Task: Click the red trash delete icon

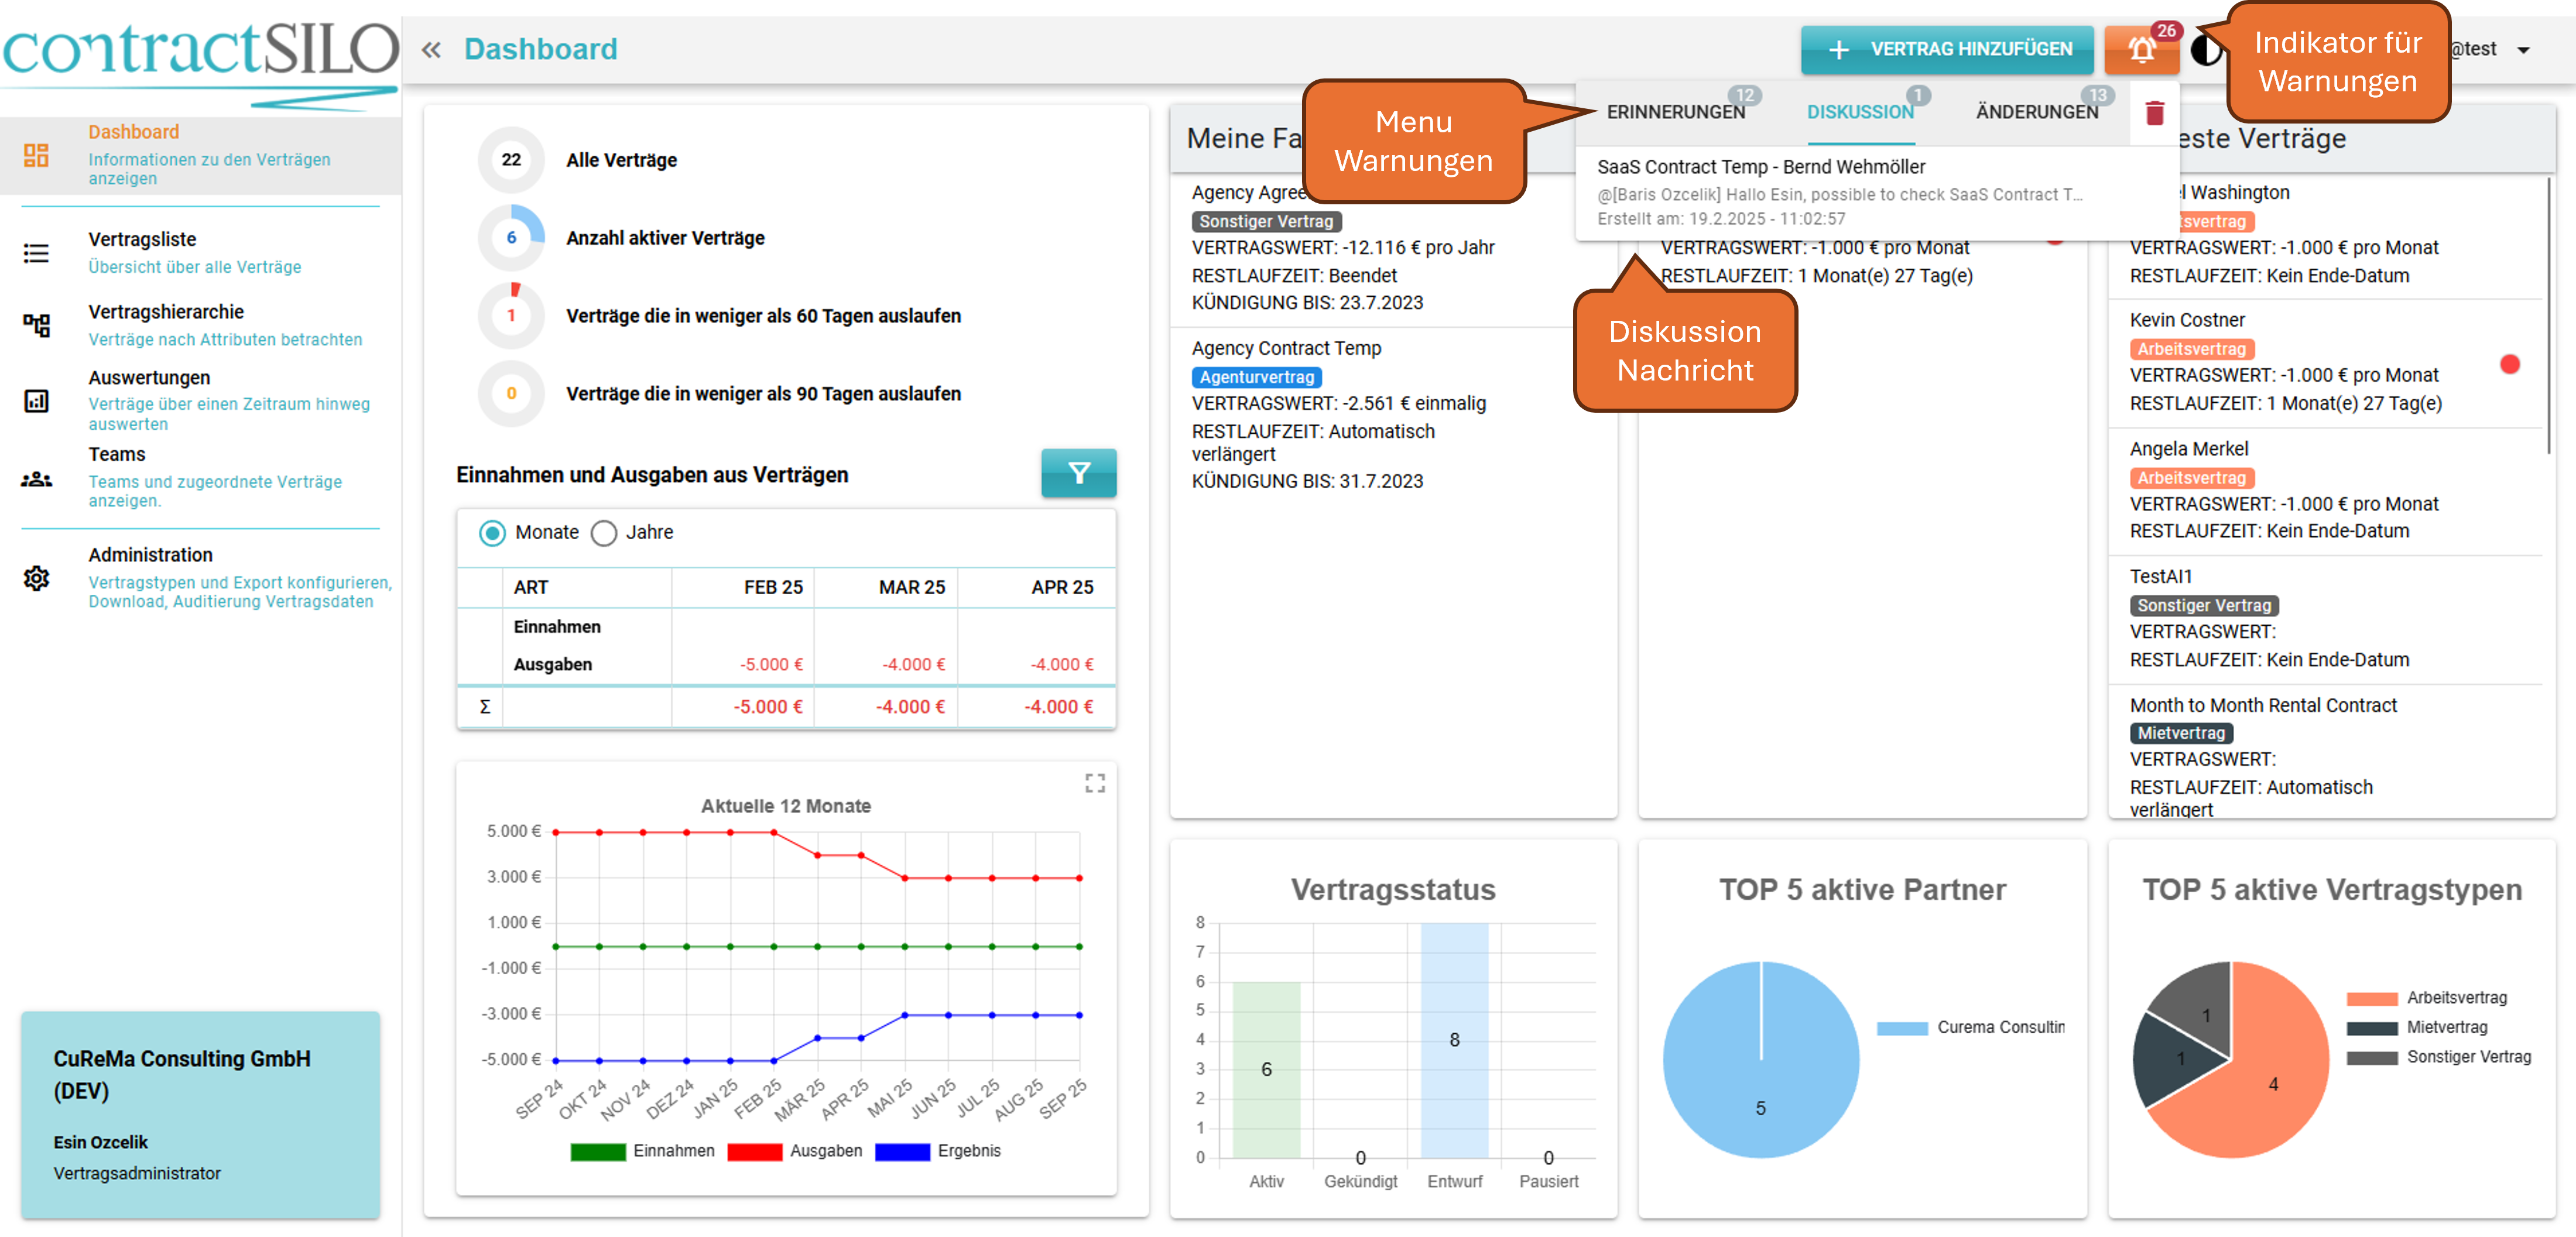Action: (x=2154, y=113)
